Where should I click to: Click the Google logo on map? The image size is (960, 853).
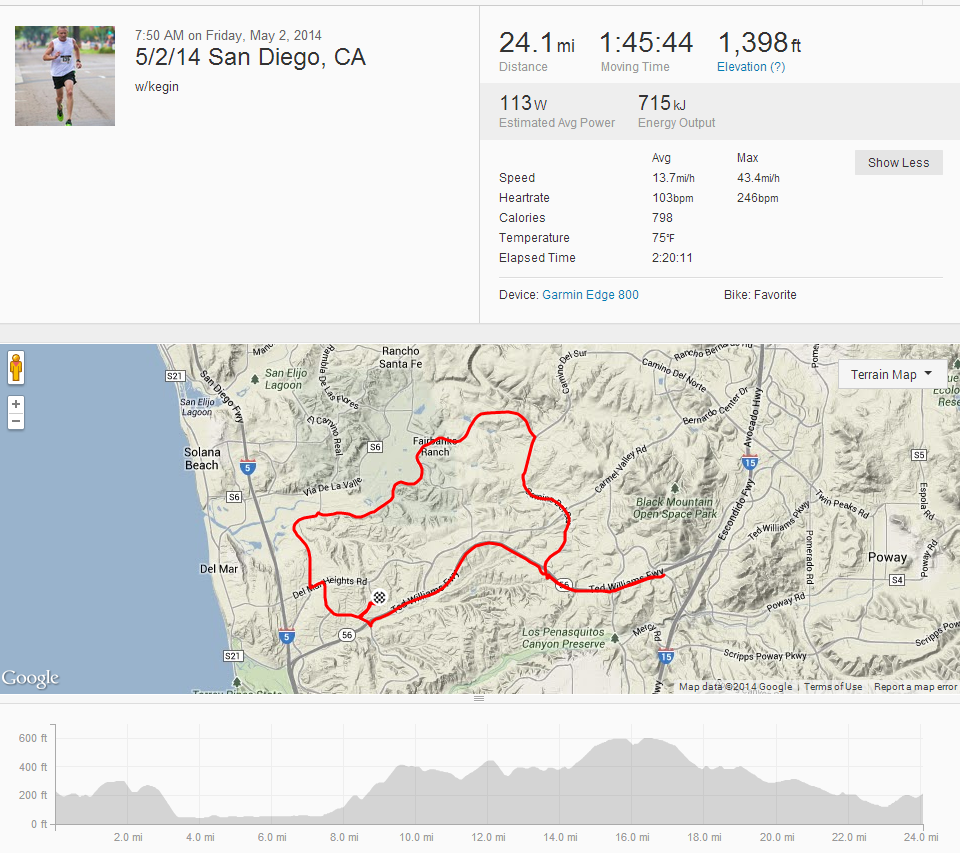[x=30, y=678]
